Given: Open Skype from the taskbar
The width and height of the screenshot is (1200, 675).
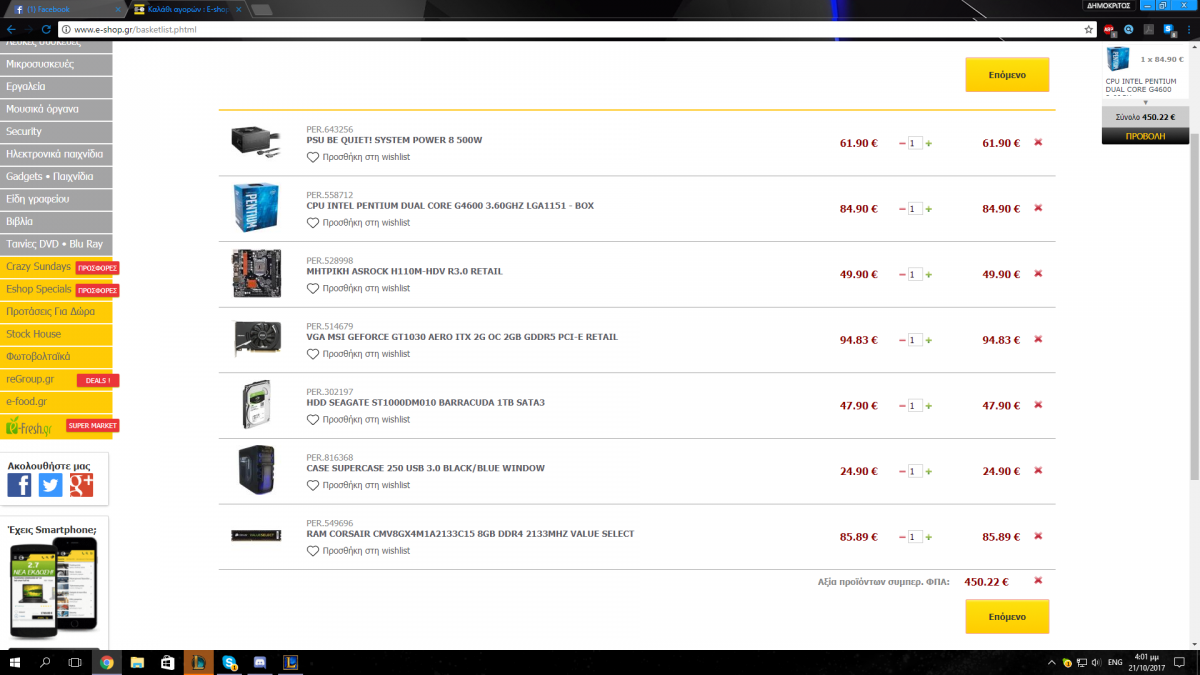Looking at the screenshot, I should click(x=229, y=662).
